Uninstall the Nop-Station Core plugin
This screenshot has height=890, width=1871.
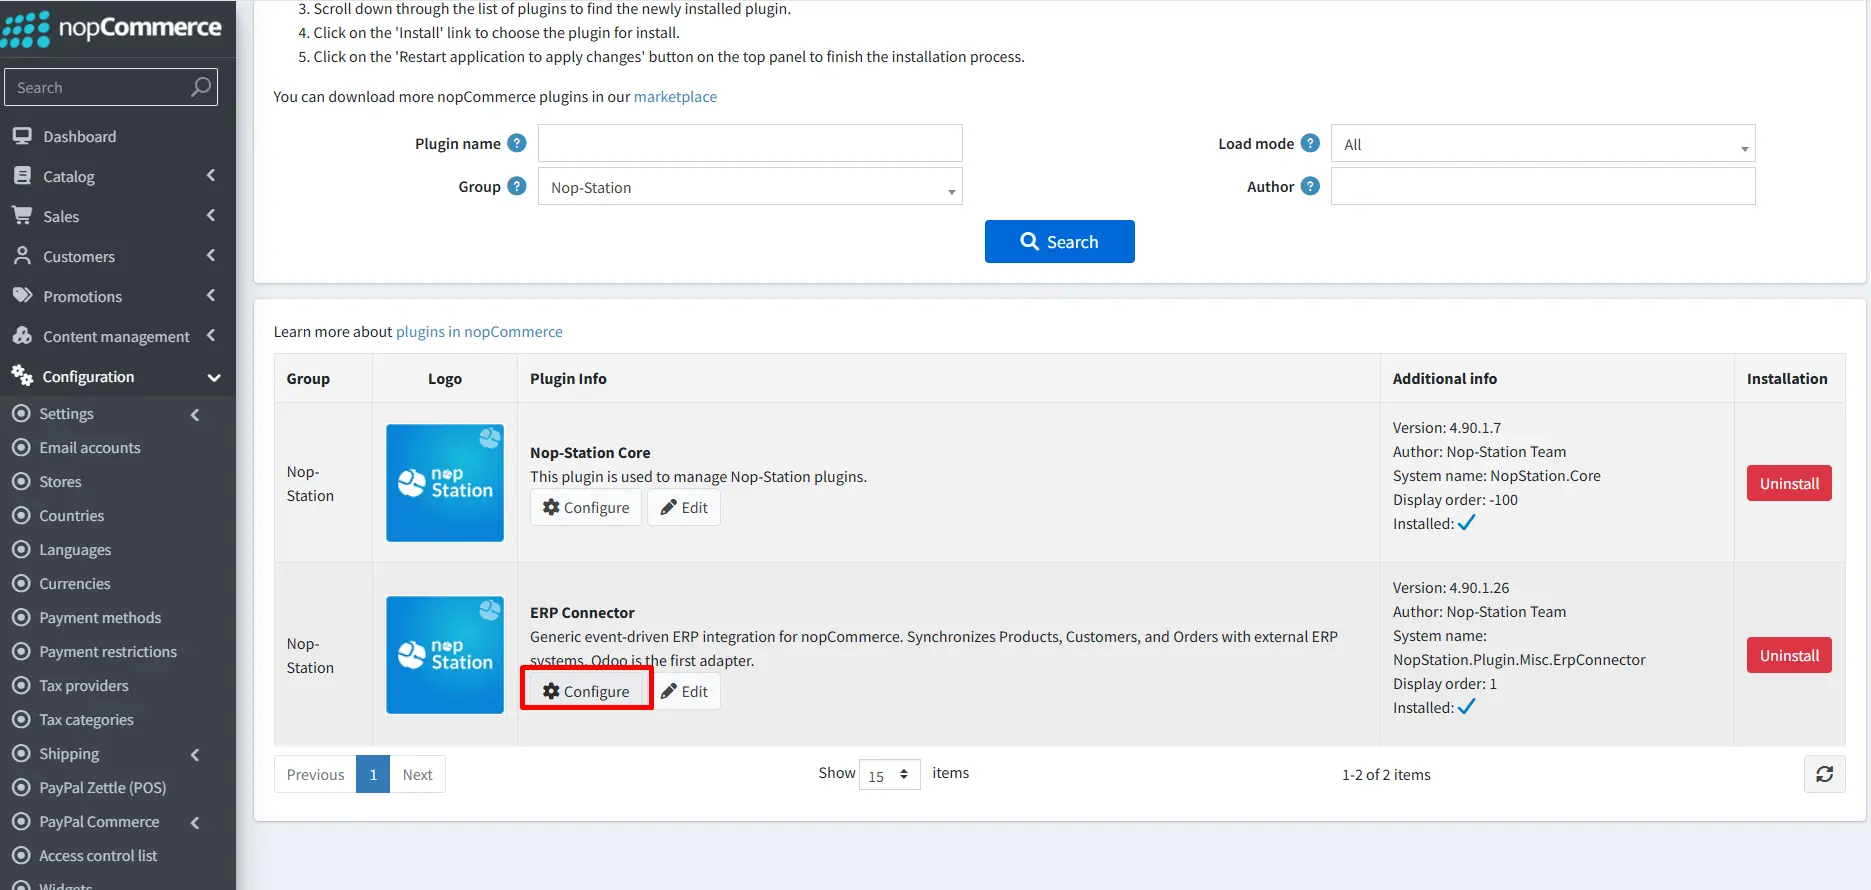(1789, 483)
